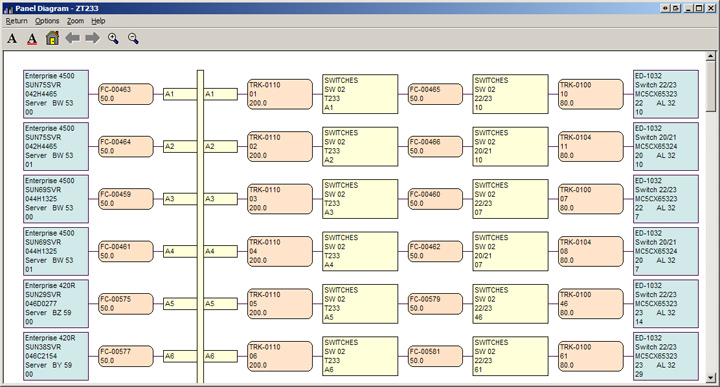Click the vertical scrollbar up arrow
Screen dimensions: 720x387
(x=710, y=56)
